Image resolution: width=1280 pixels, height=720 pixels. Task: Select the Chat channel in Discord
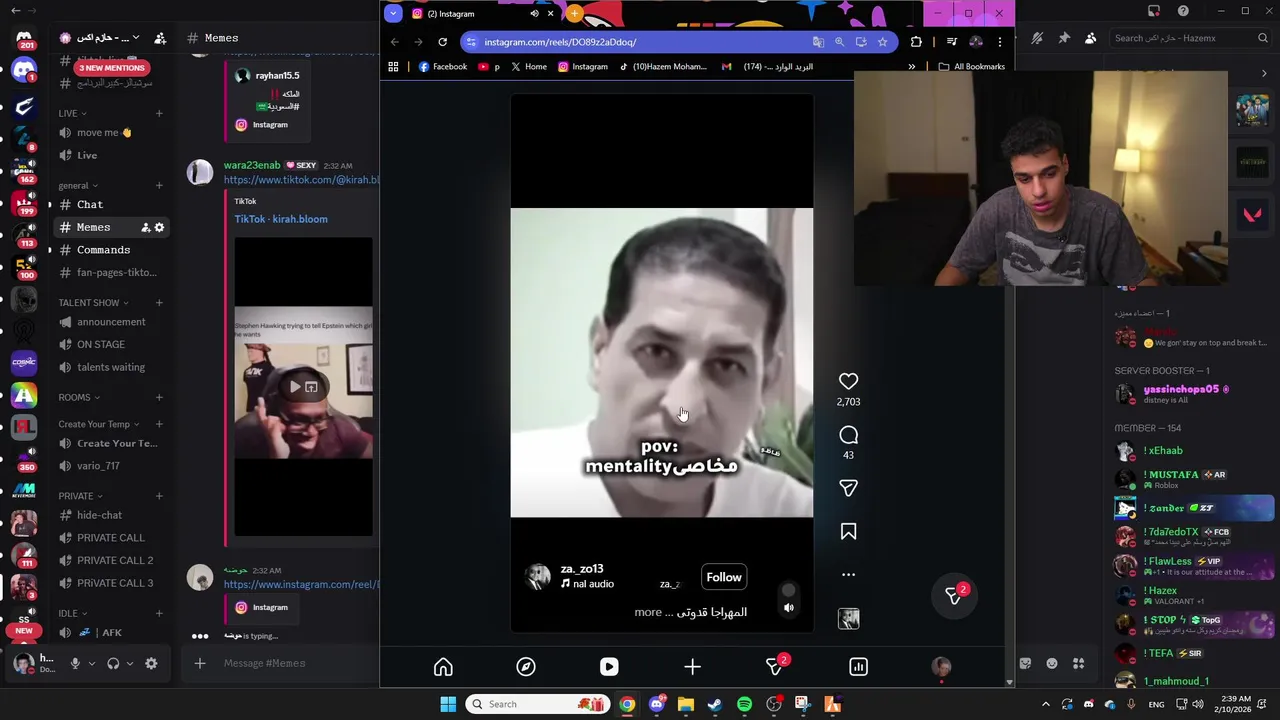click(x=110, y=204)
